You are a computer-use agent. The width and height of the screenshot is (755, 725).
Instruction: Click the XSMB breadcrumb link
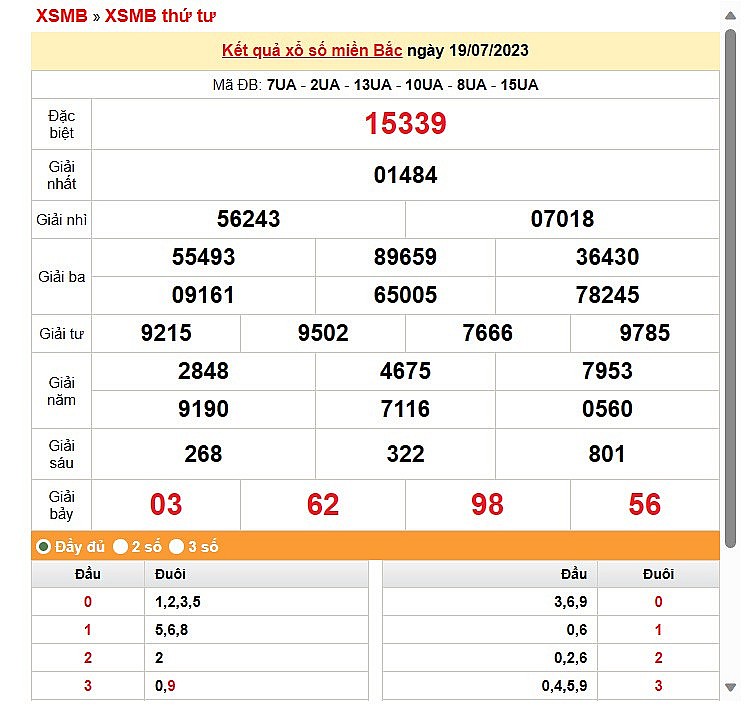[60, 16]
